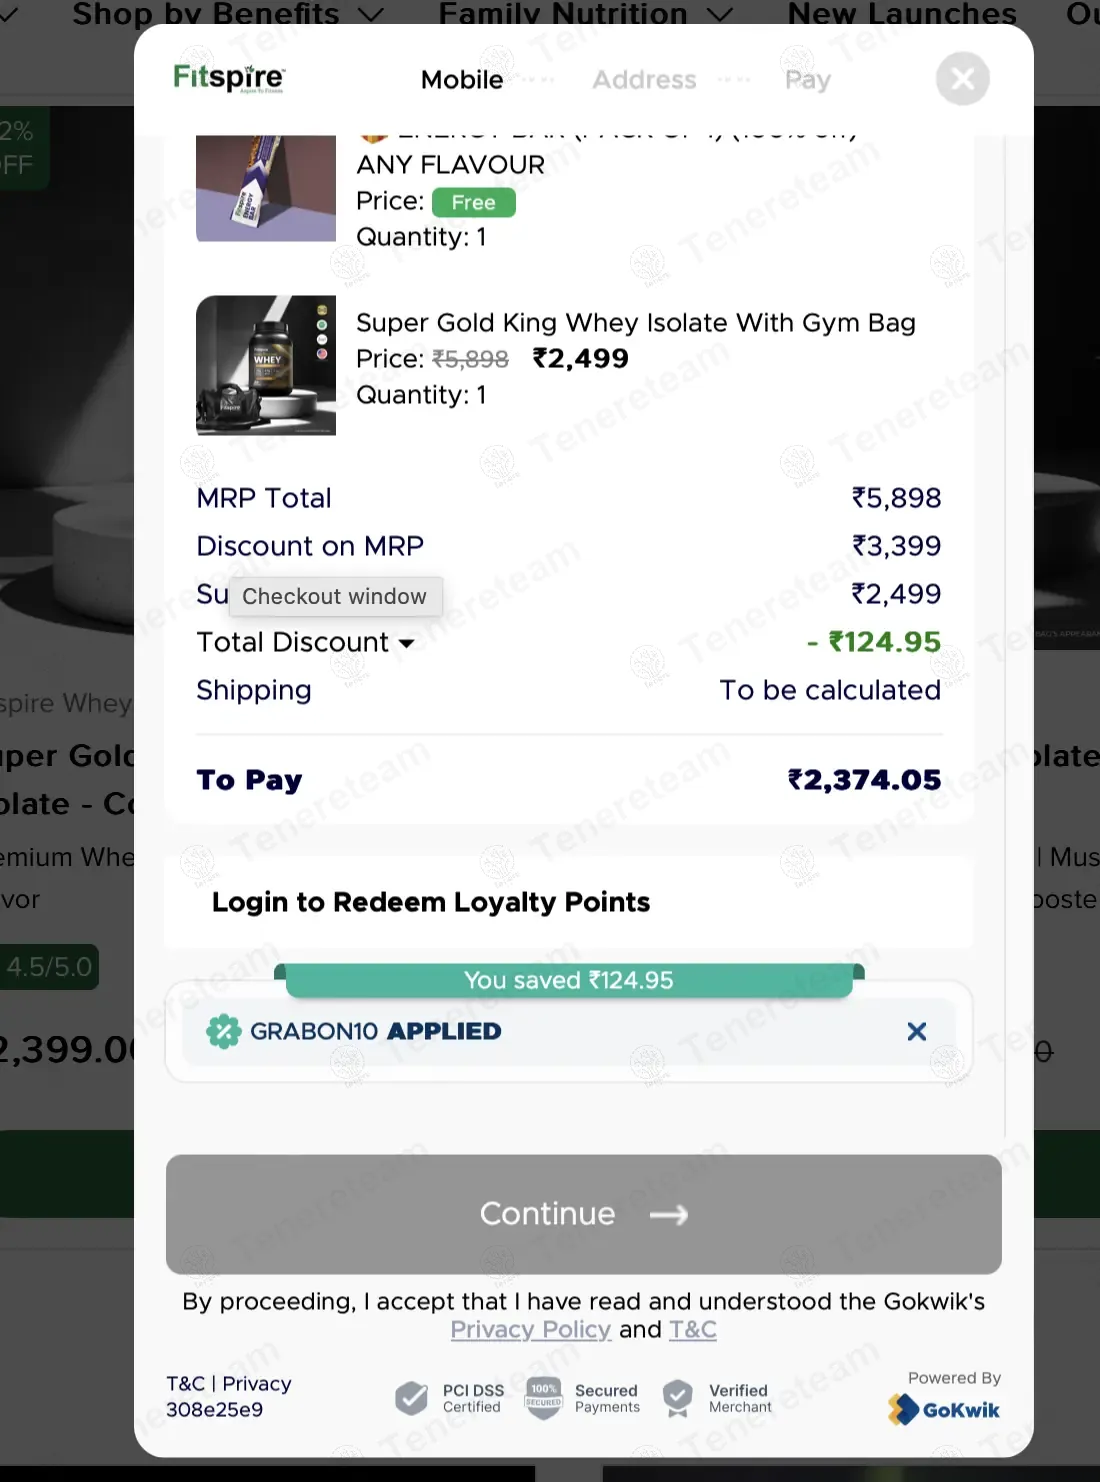
Task: Click the PCI DSS Certified shield icon
Action: (x=411, y=1398)
